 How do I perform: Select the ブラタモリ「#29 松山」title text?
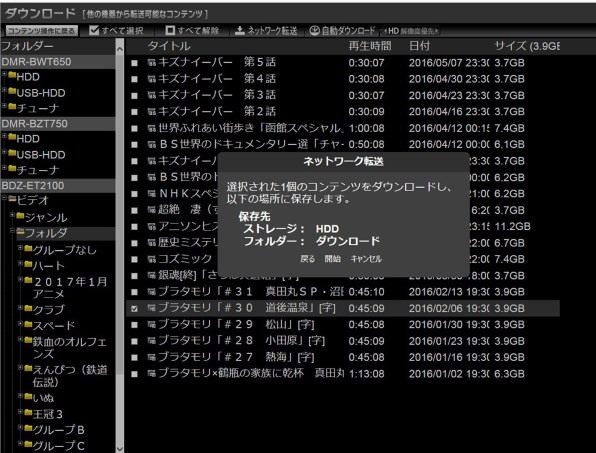pyautogui.click(x=236, y=325)
